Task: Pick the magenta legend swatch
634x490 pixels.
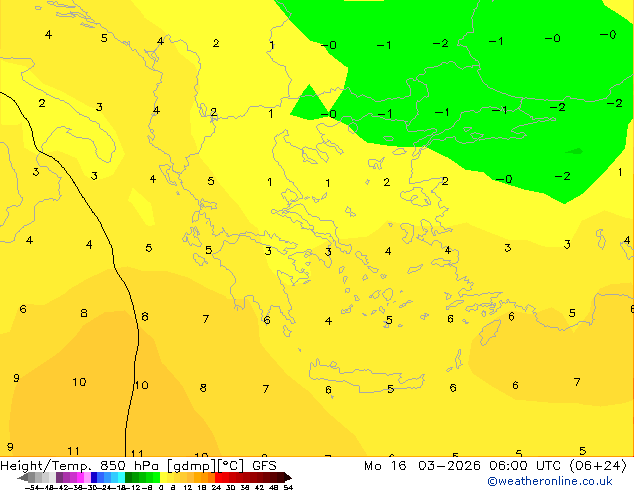Action: [80, 477]
